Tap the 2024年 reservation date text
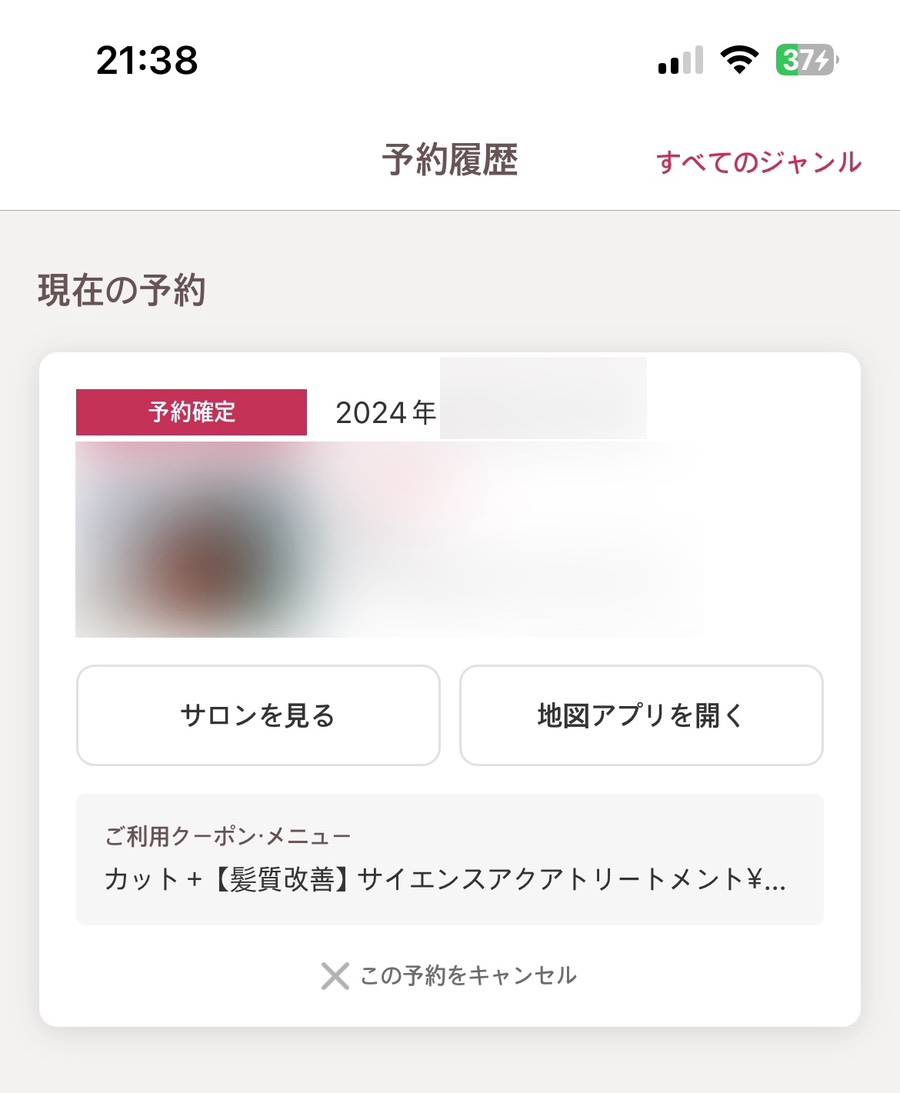Image resolution: width=900 pixels, height=1093 pixels. point(386,413)
